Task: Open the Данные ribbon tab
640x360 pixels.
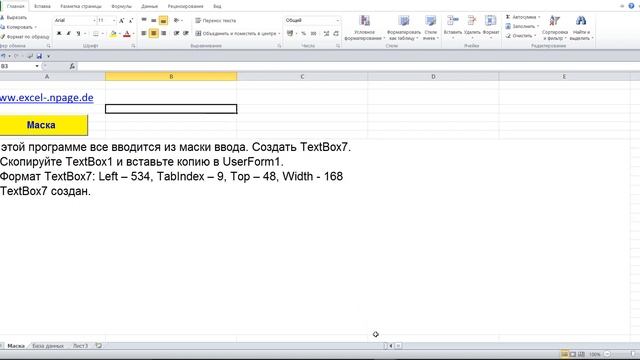Action: [x=149, y=7]
